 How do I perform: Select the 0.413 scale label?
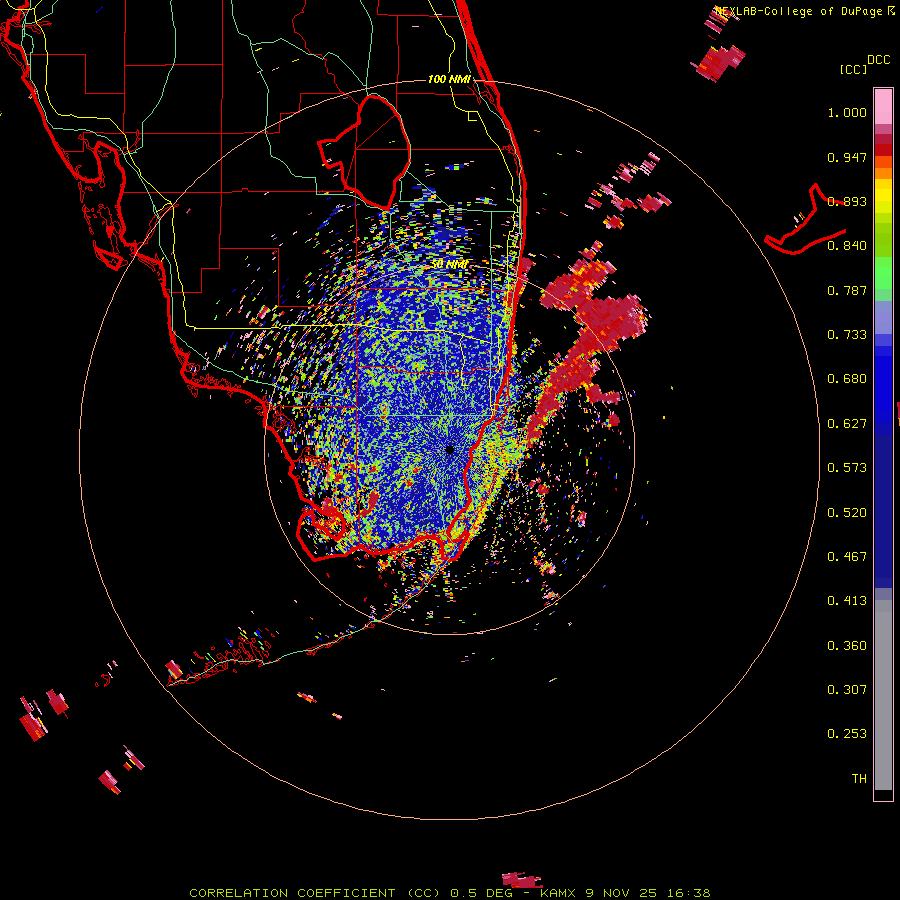tap(847, 601)
